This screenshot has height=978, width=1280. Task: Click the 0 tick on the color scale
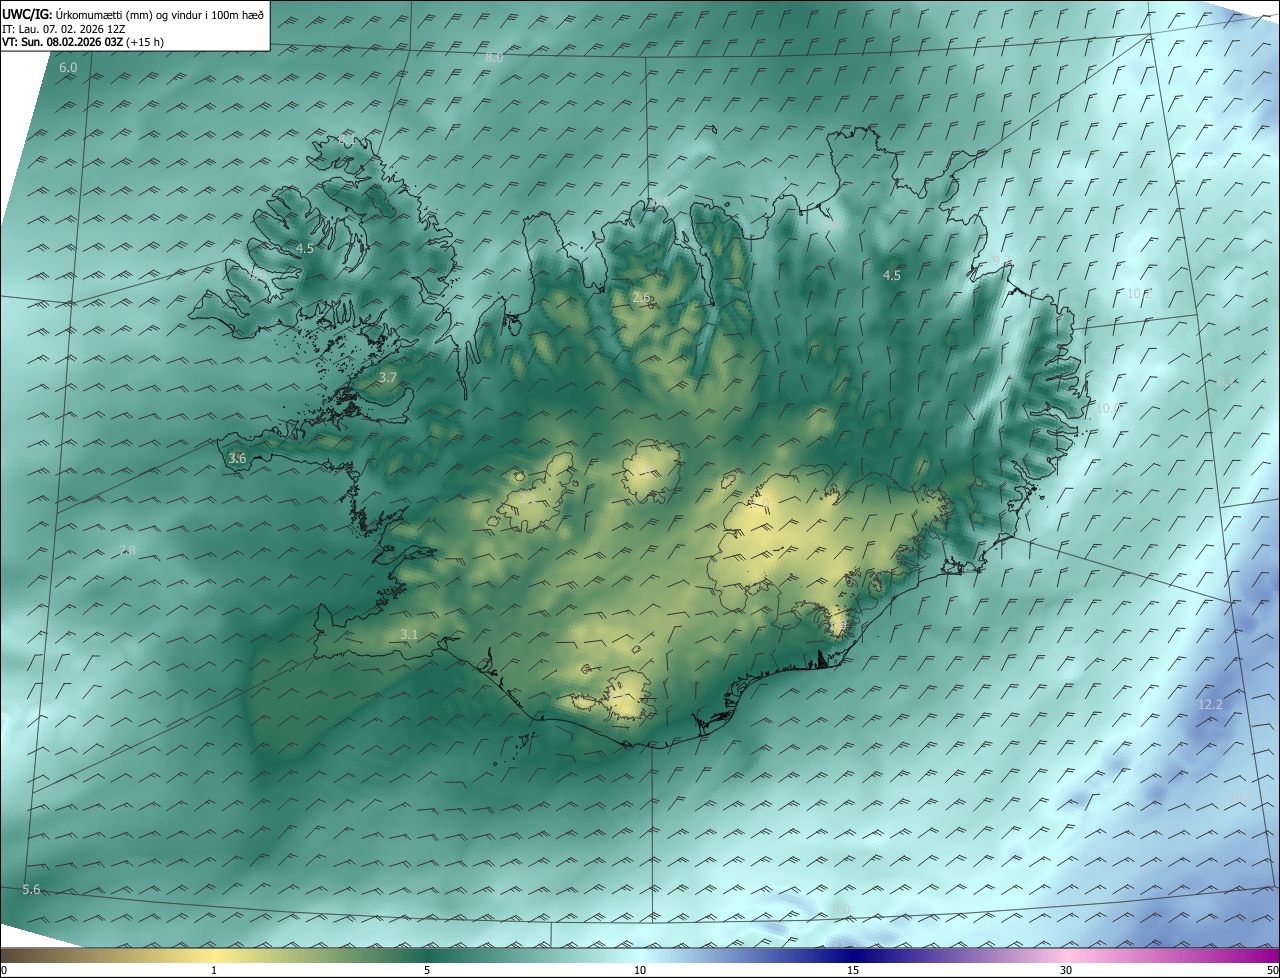[3, 971]
